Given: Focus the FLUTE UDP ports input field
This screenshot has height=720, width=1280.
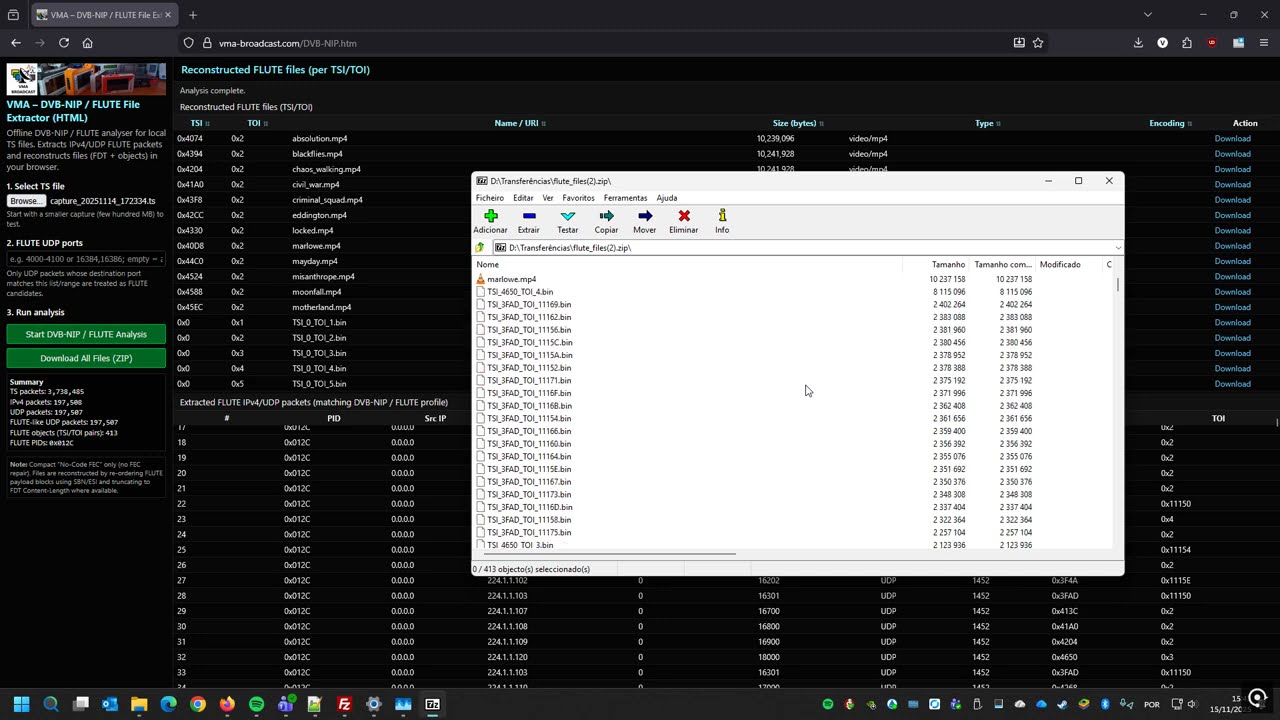Looking at the screenshot, I should click(85, 259).
